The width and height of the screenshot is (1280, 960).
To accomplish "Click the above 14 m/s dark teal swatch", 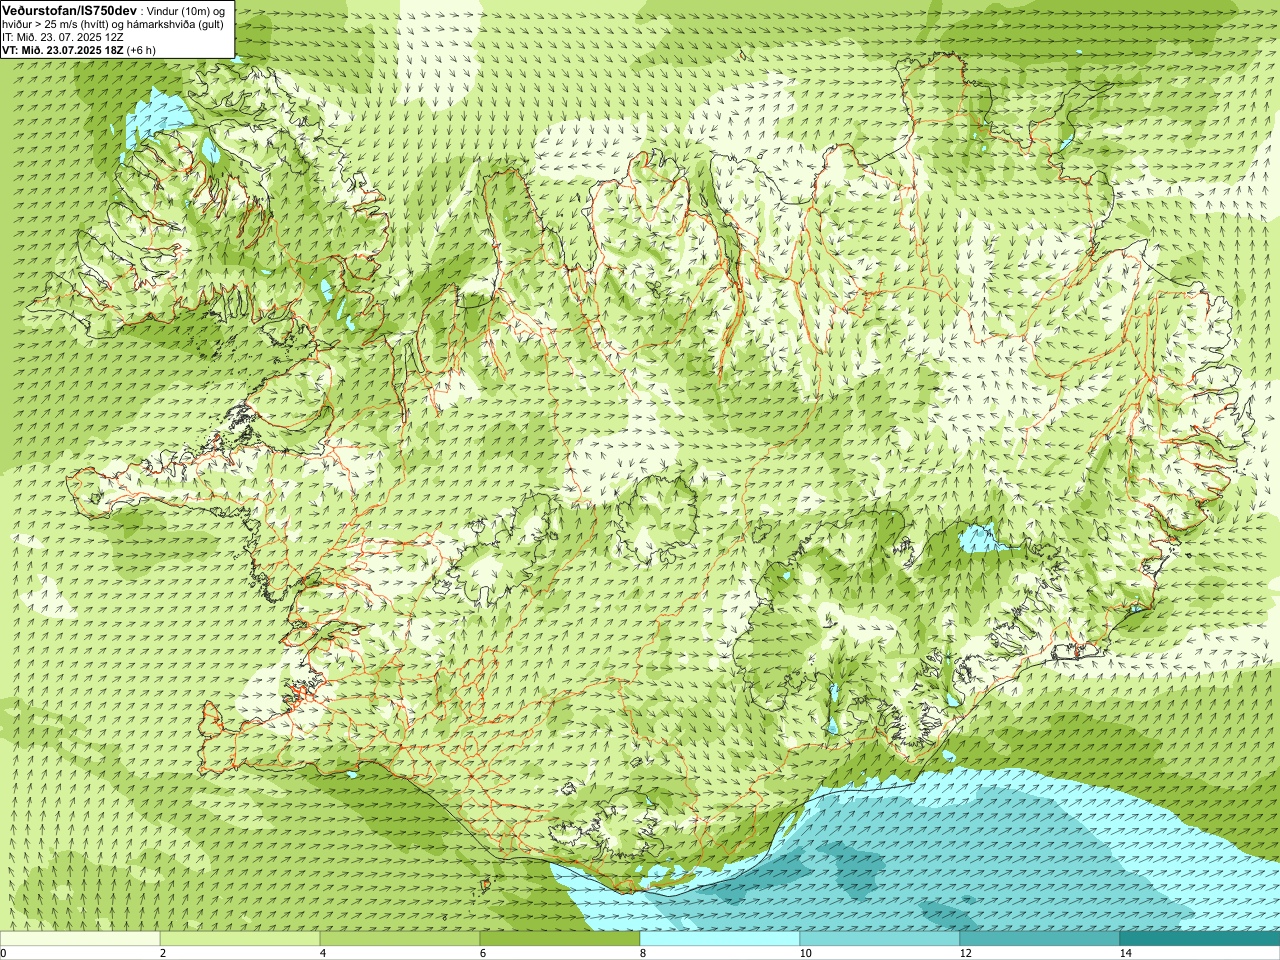I will (x=1200, y=939).
